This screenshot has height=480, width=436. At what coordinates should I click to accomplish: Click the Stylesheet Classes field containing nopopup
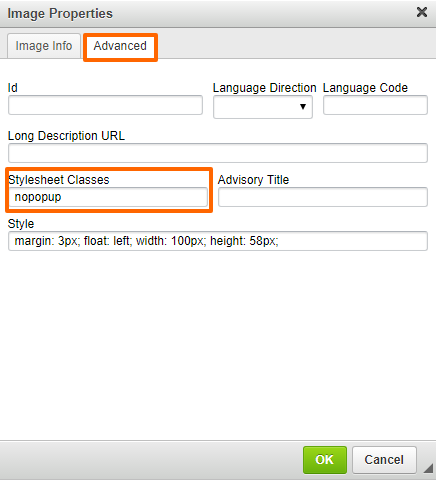click(108, 197)
